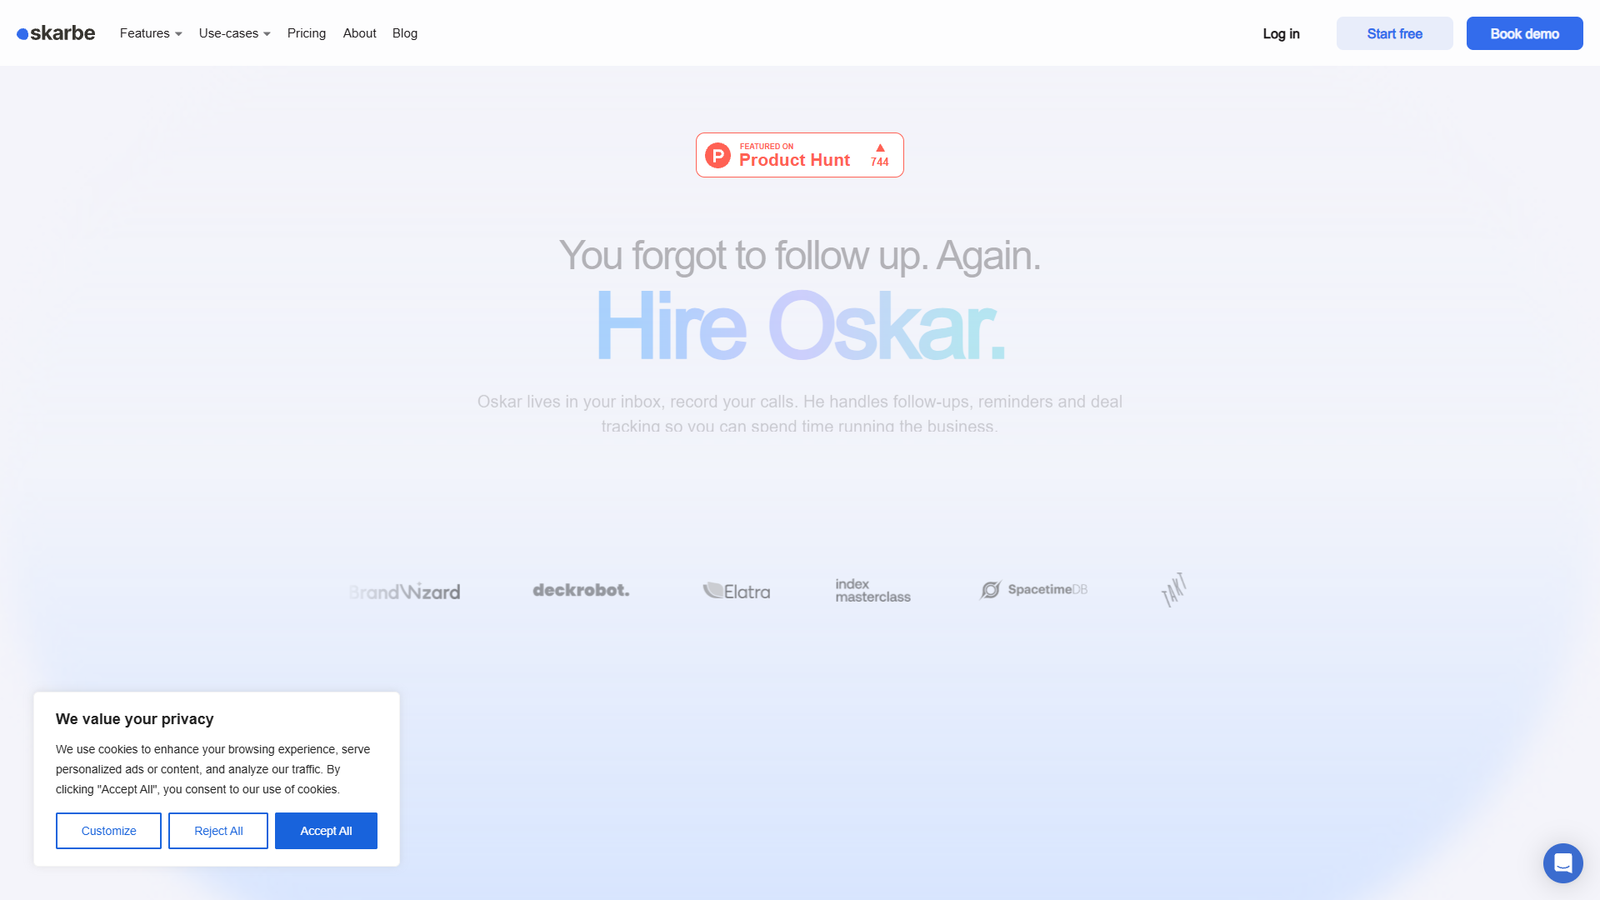Click the SpacetimeDB logo
This screenshot has width=1600, height=900.
point(1034,590)
